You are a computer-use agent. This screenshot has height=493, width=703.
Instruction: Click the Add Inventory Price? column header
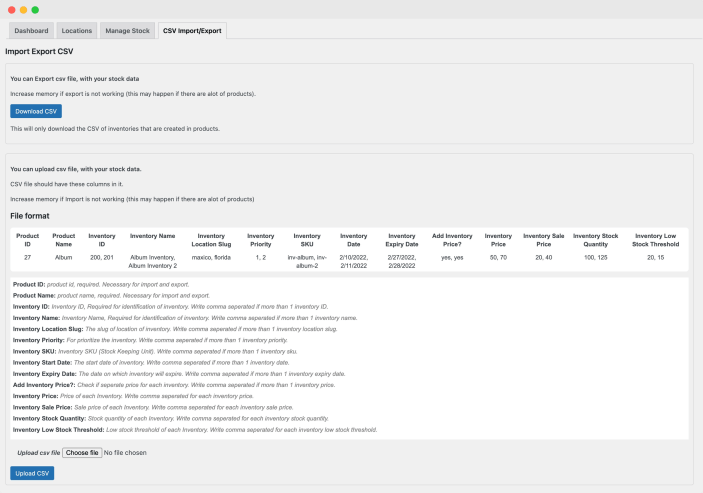click(x=452, y=239)
